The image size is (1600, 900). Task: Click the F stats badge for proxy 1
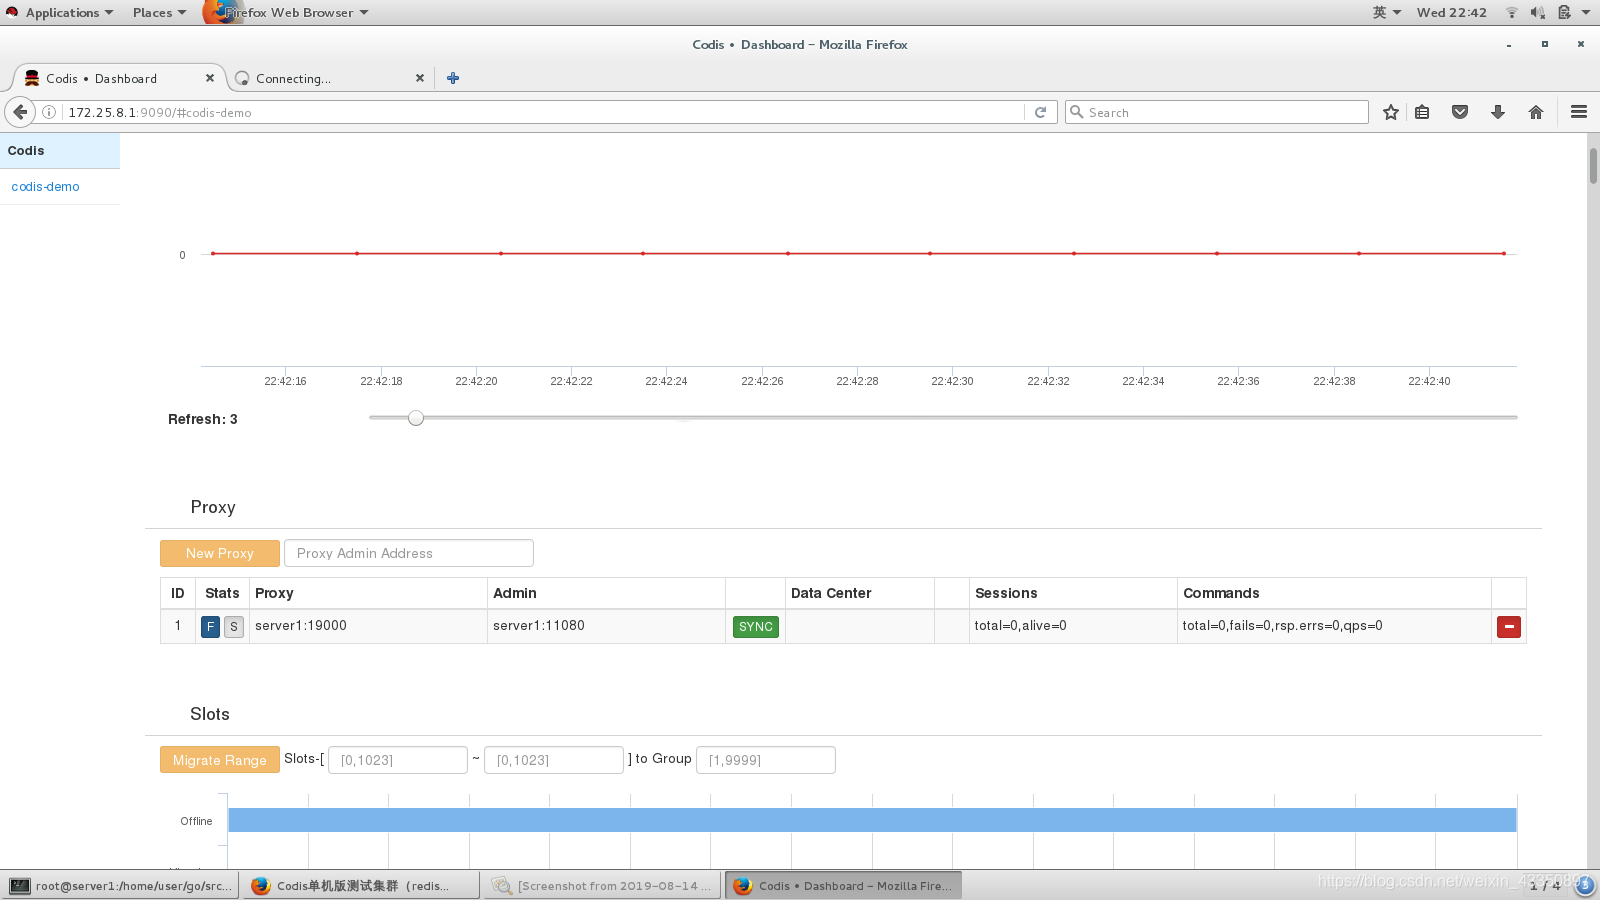(210, 627)
